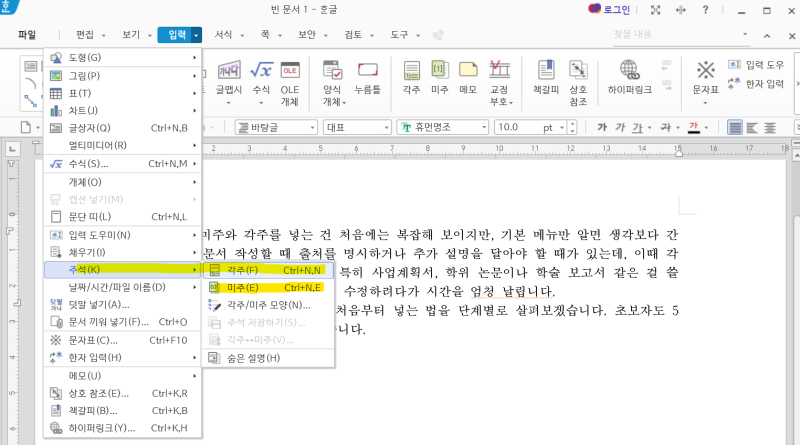The height and width of the screenshot is (445, 800).
Task: Click the new document toolbar icon
Action: click(26, 127)
